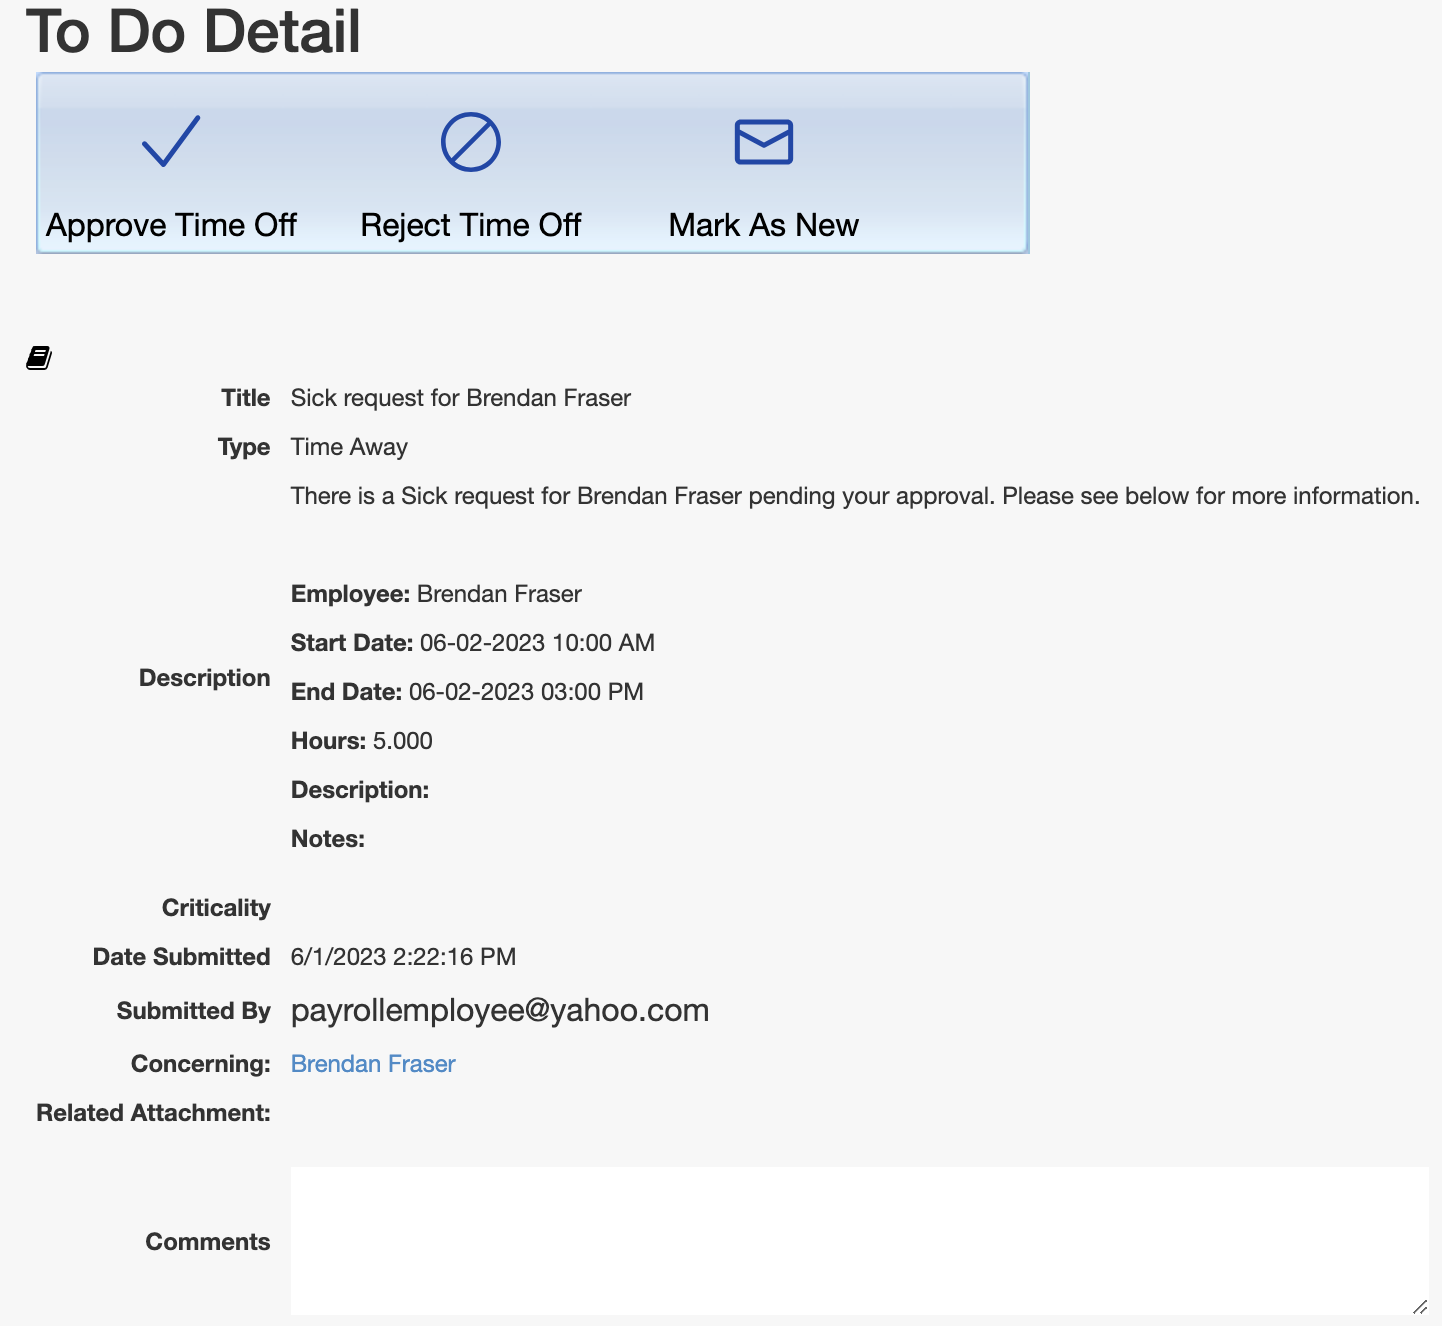1442x1326 pixels.
Task: Click the Employee: Brendan Fraser line
Action: 436,594
